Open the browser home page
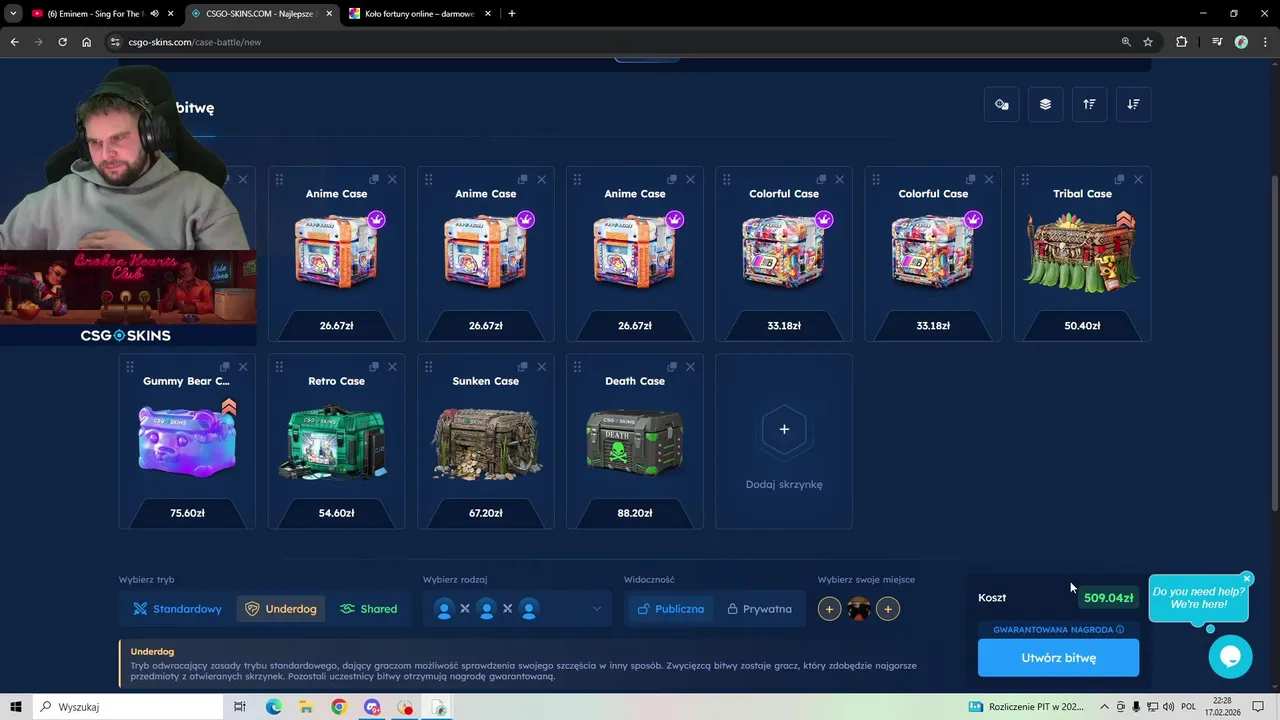 87,42
